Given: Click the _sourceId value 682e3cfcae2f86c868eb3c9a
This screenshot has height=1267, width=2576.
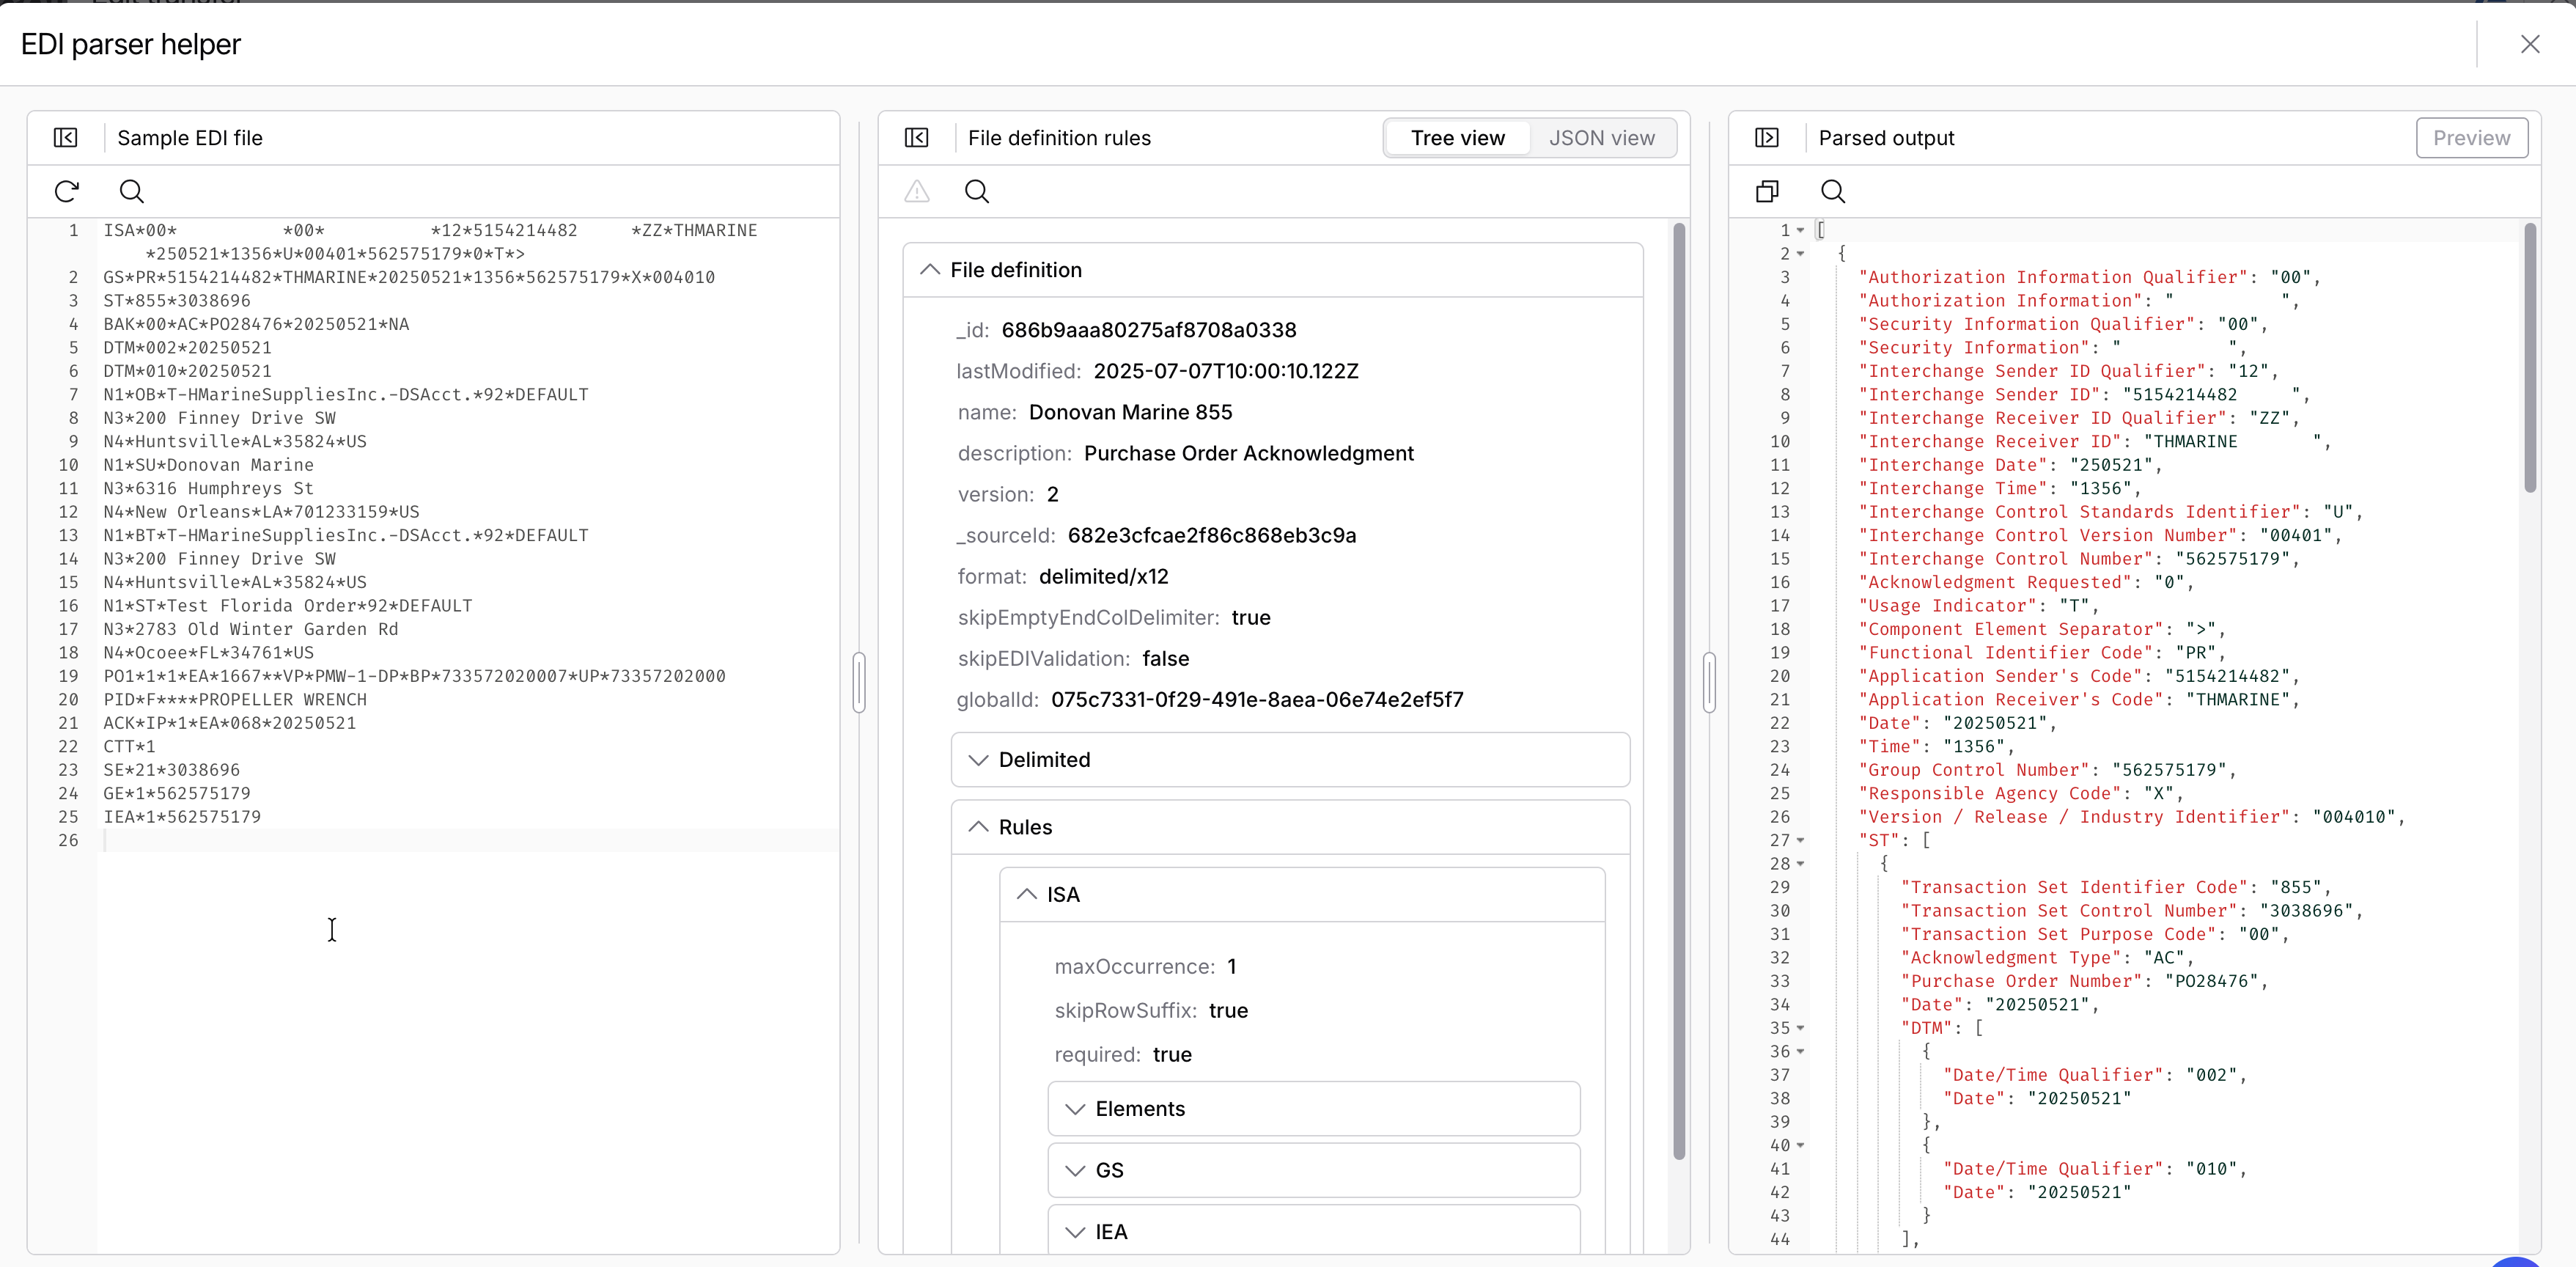Looking at the screenshot, I should pos(1211,536).
